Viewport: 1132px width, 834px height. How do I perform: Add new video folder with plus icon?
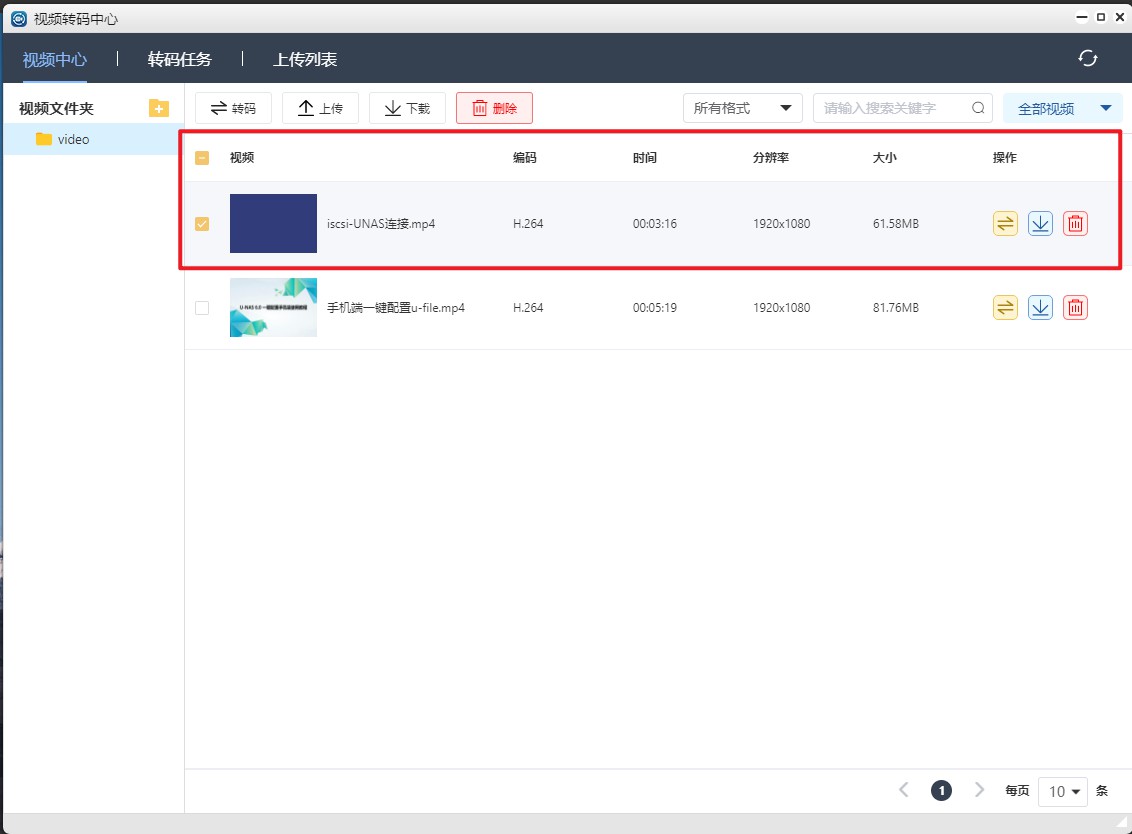coord(158,108)
